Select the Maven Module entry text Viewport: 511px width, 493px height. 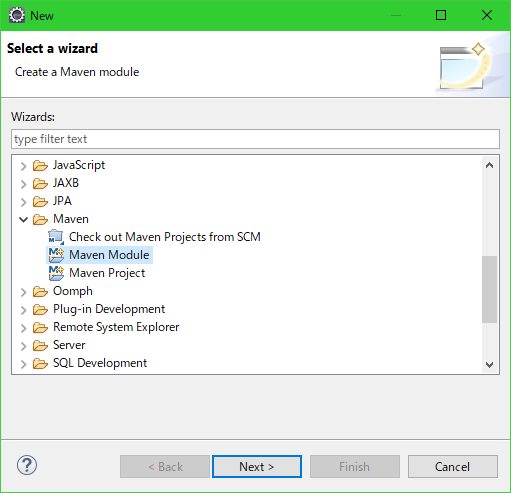(109, 255)
